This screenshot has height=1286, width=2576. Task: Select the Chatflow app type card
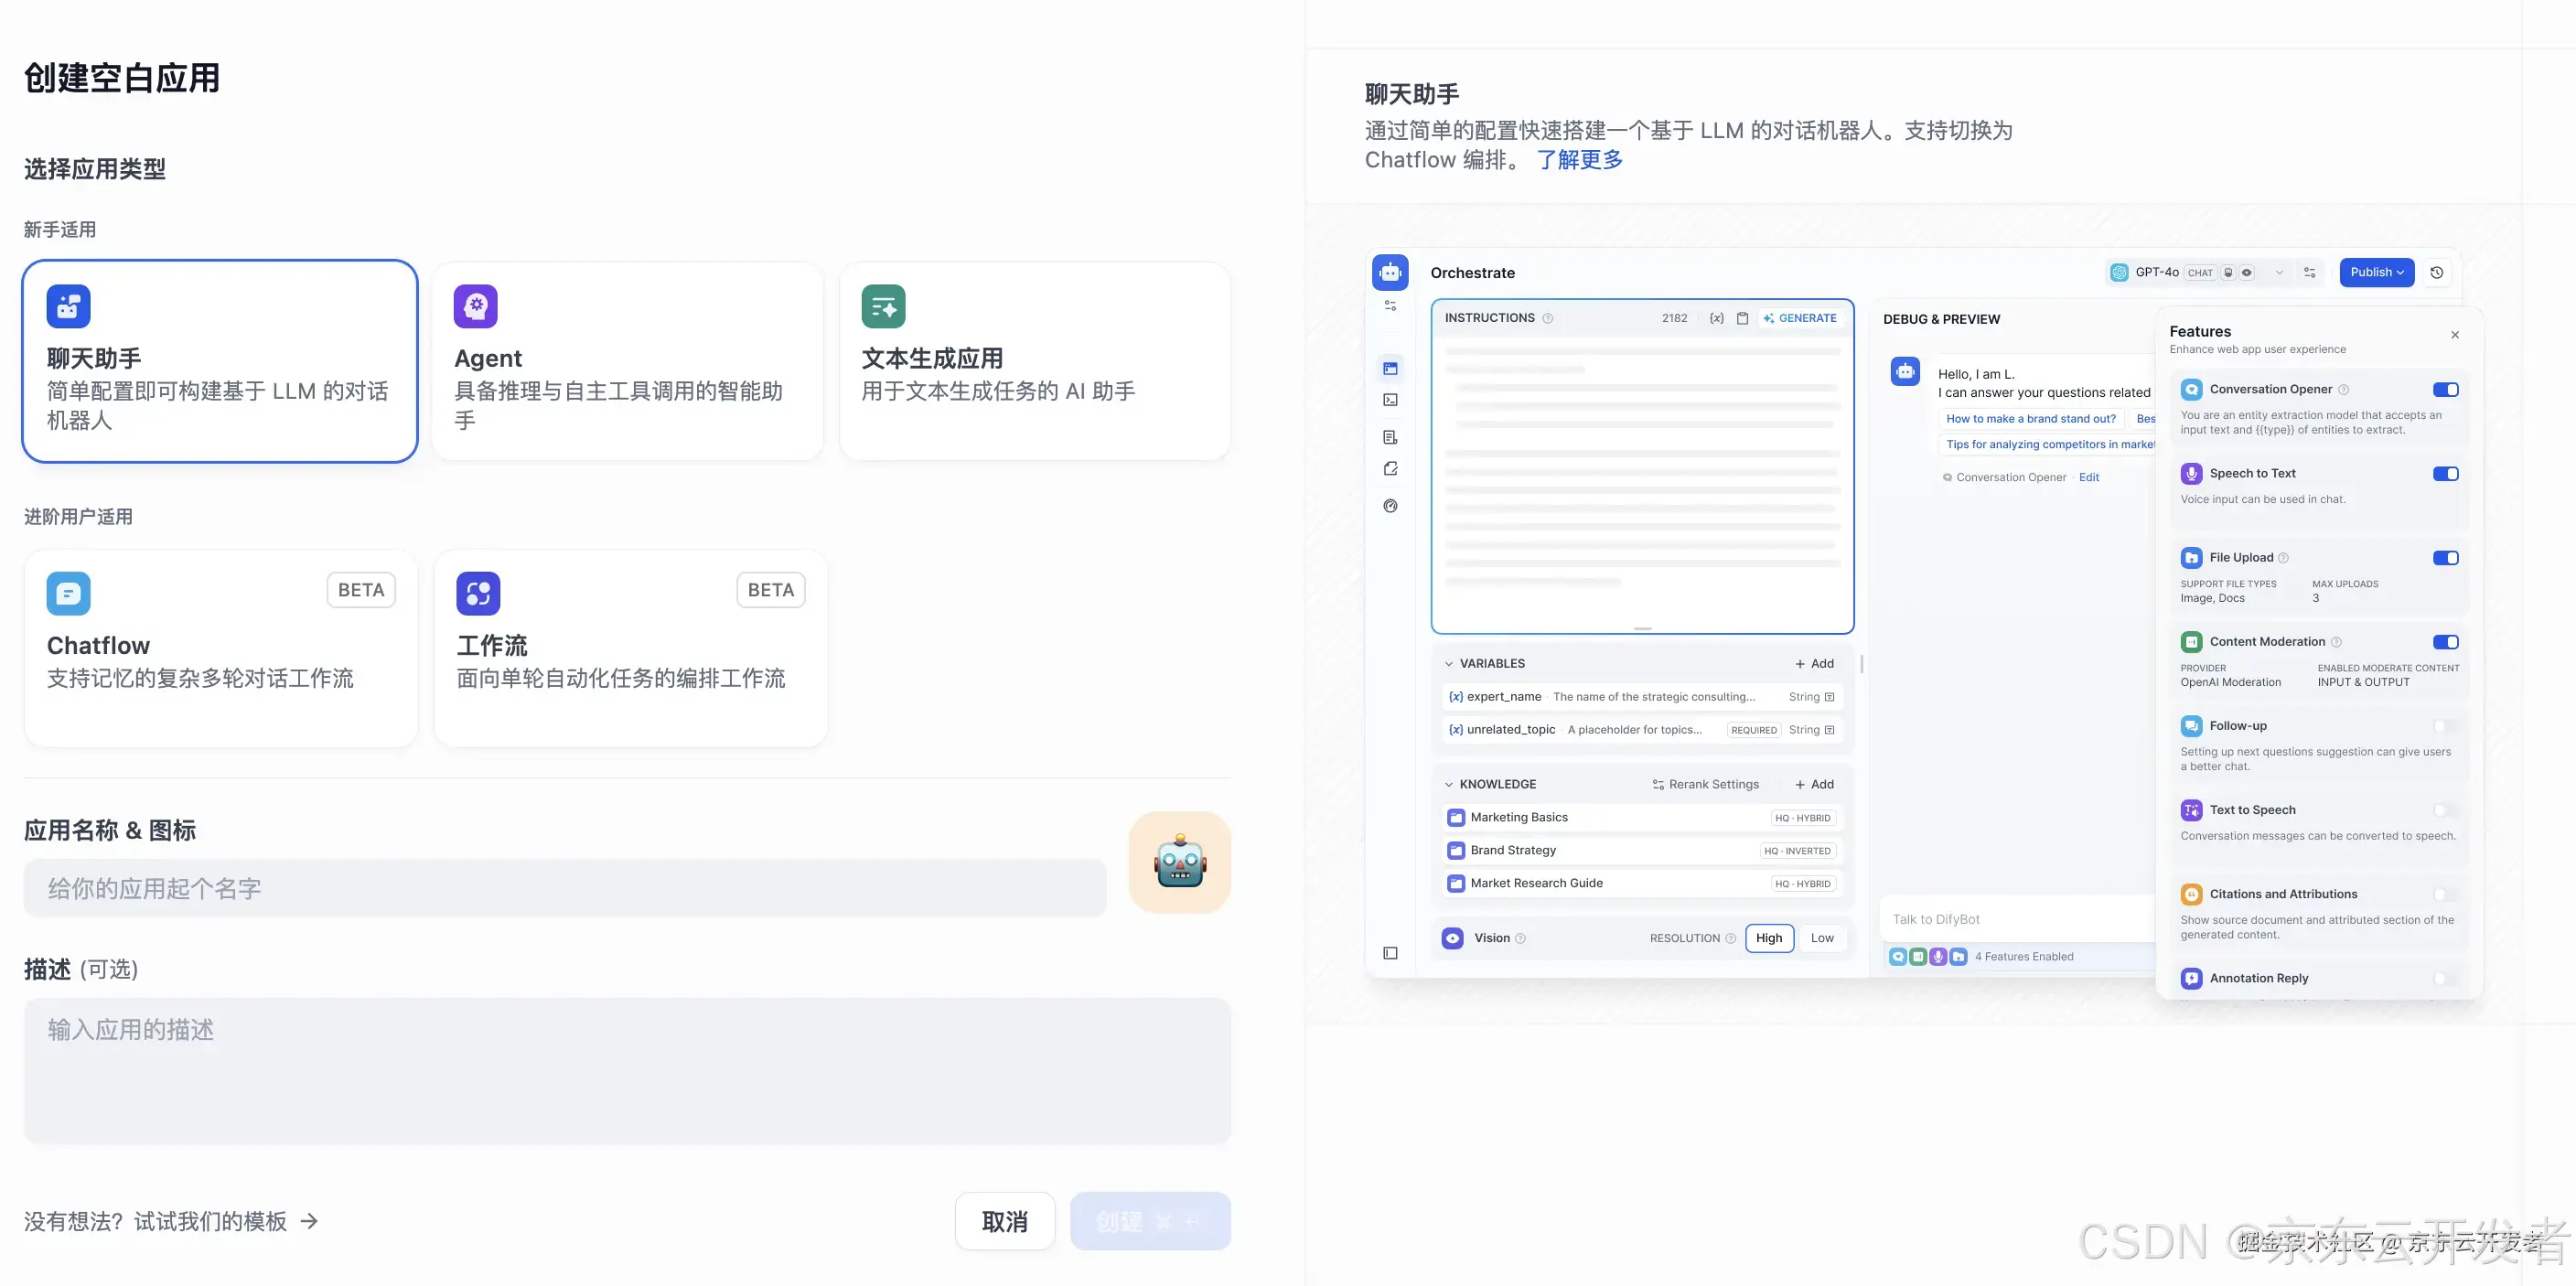220,648
